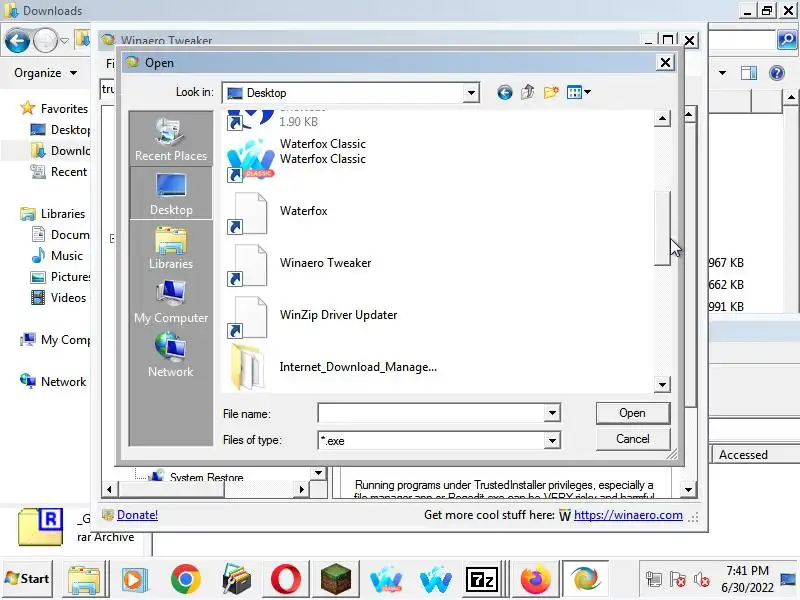Click the Cancel button

(633, 439)
